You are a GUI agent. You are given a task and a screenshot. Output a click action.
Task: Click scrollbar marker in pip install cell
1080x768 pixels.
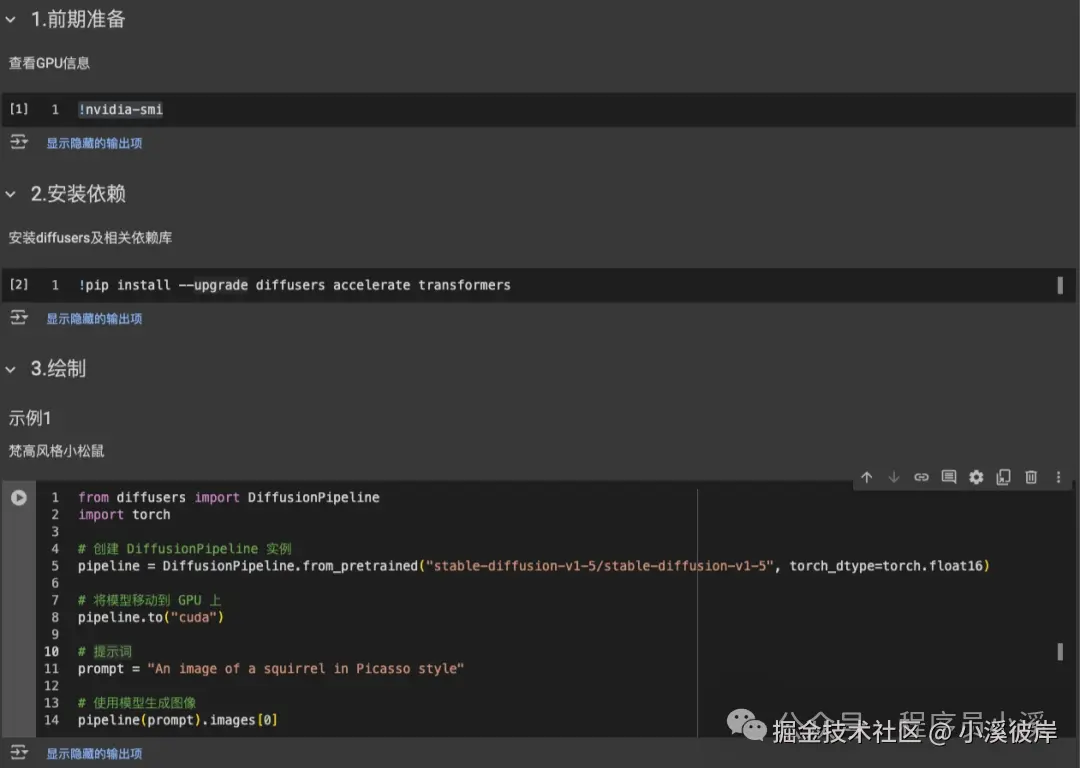[x=1060, y=285]
